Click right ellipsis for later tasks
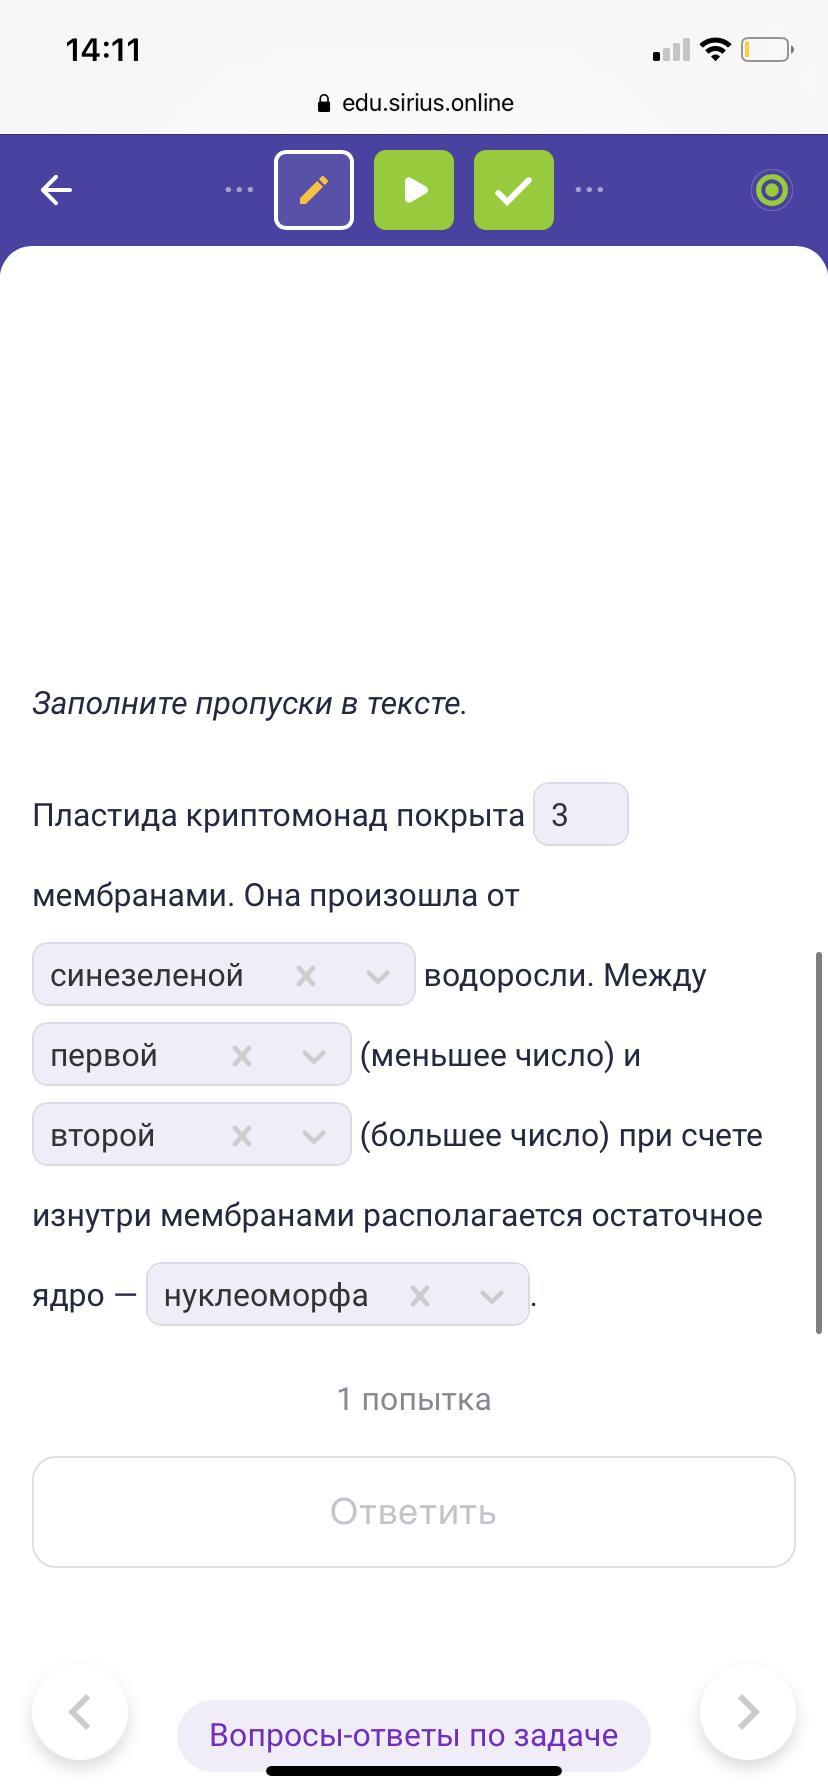Screen dimensions: 828x1792 (x=589, y=190)
